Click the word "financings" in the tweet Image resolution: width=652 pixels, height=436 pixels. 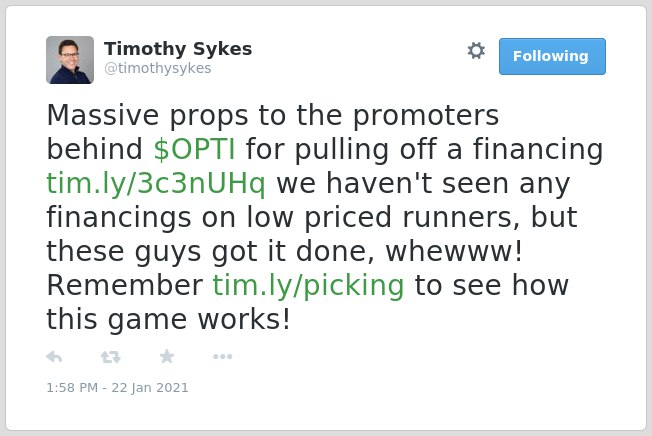pos(119,217)
